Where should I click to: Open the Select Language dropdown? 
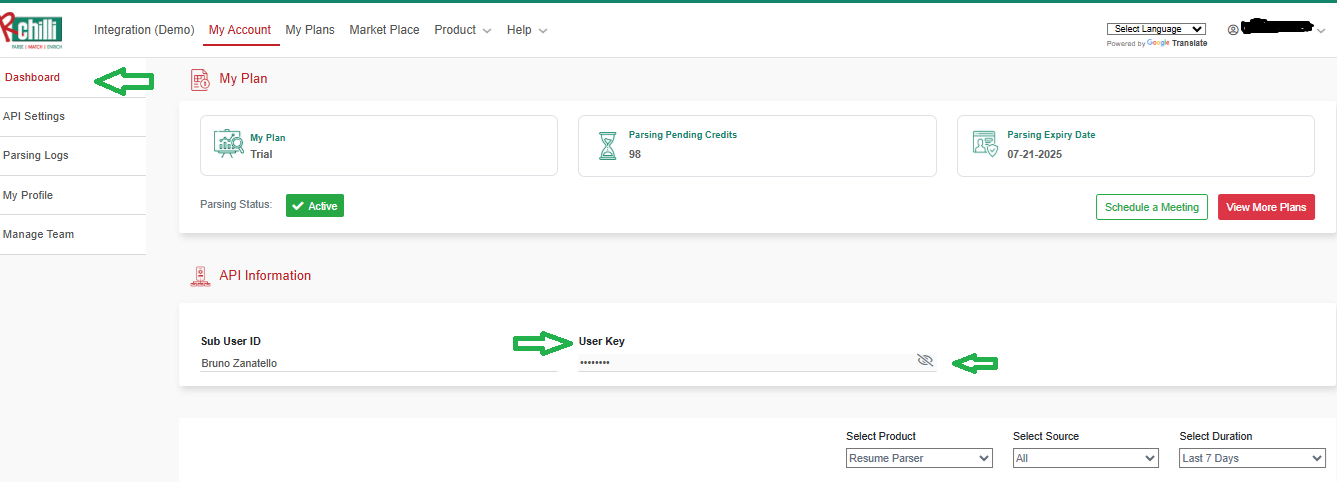coord(1157,29)
